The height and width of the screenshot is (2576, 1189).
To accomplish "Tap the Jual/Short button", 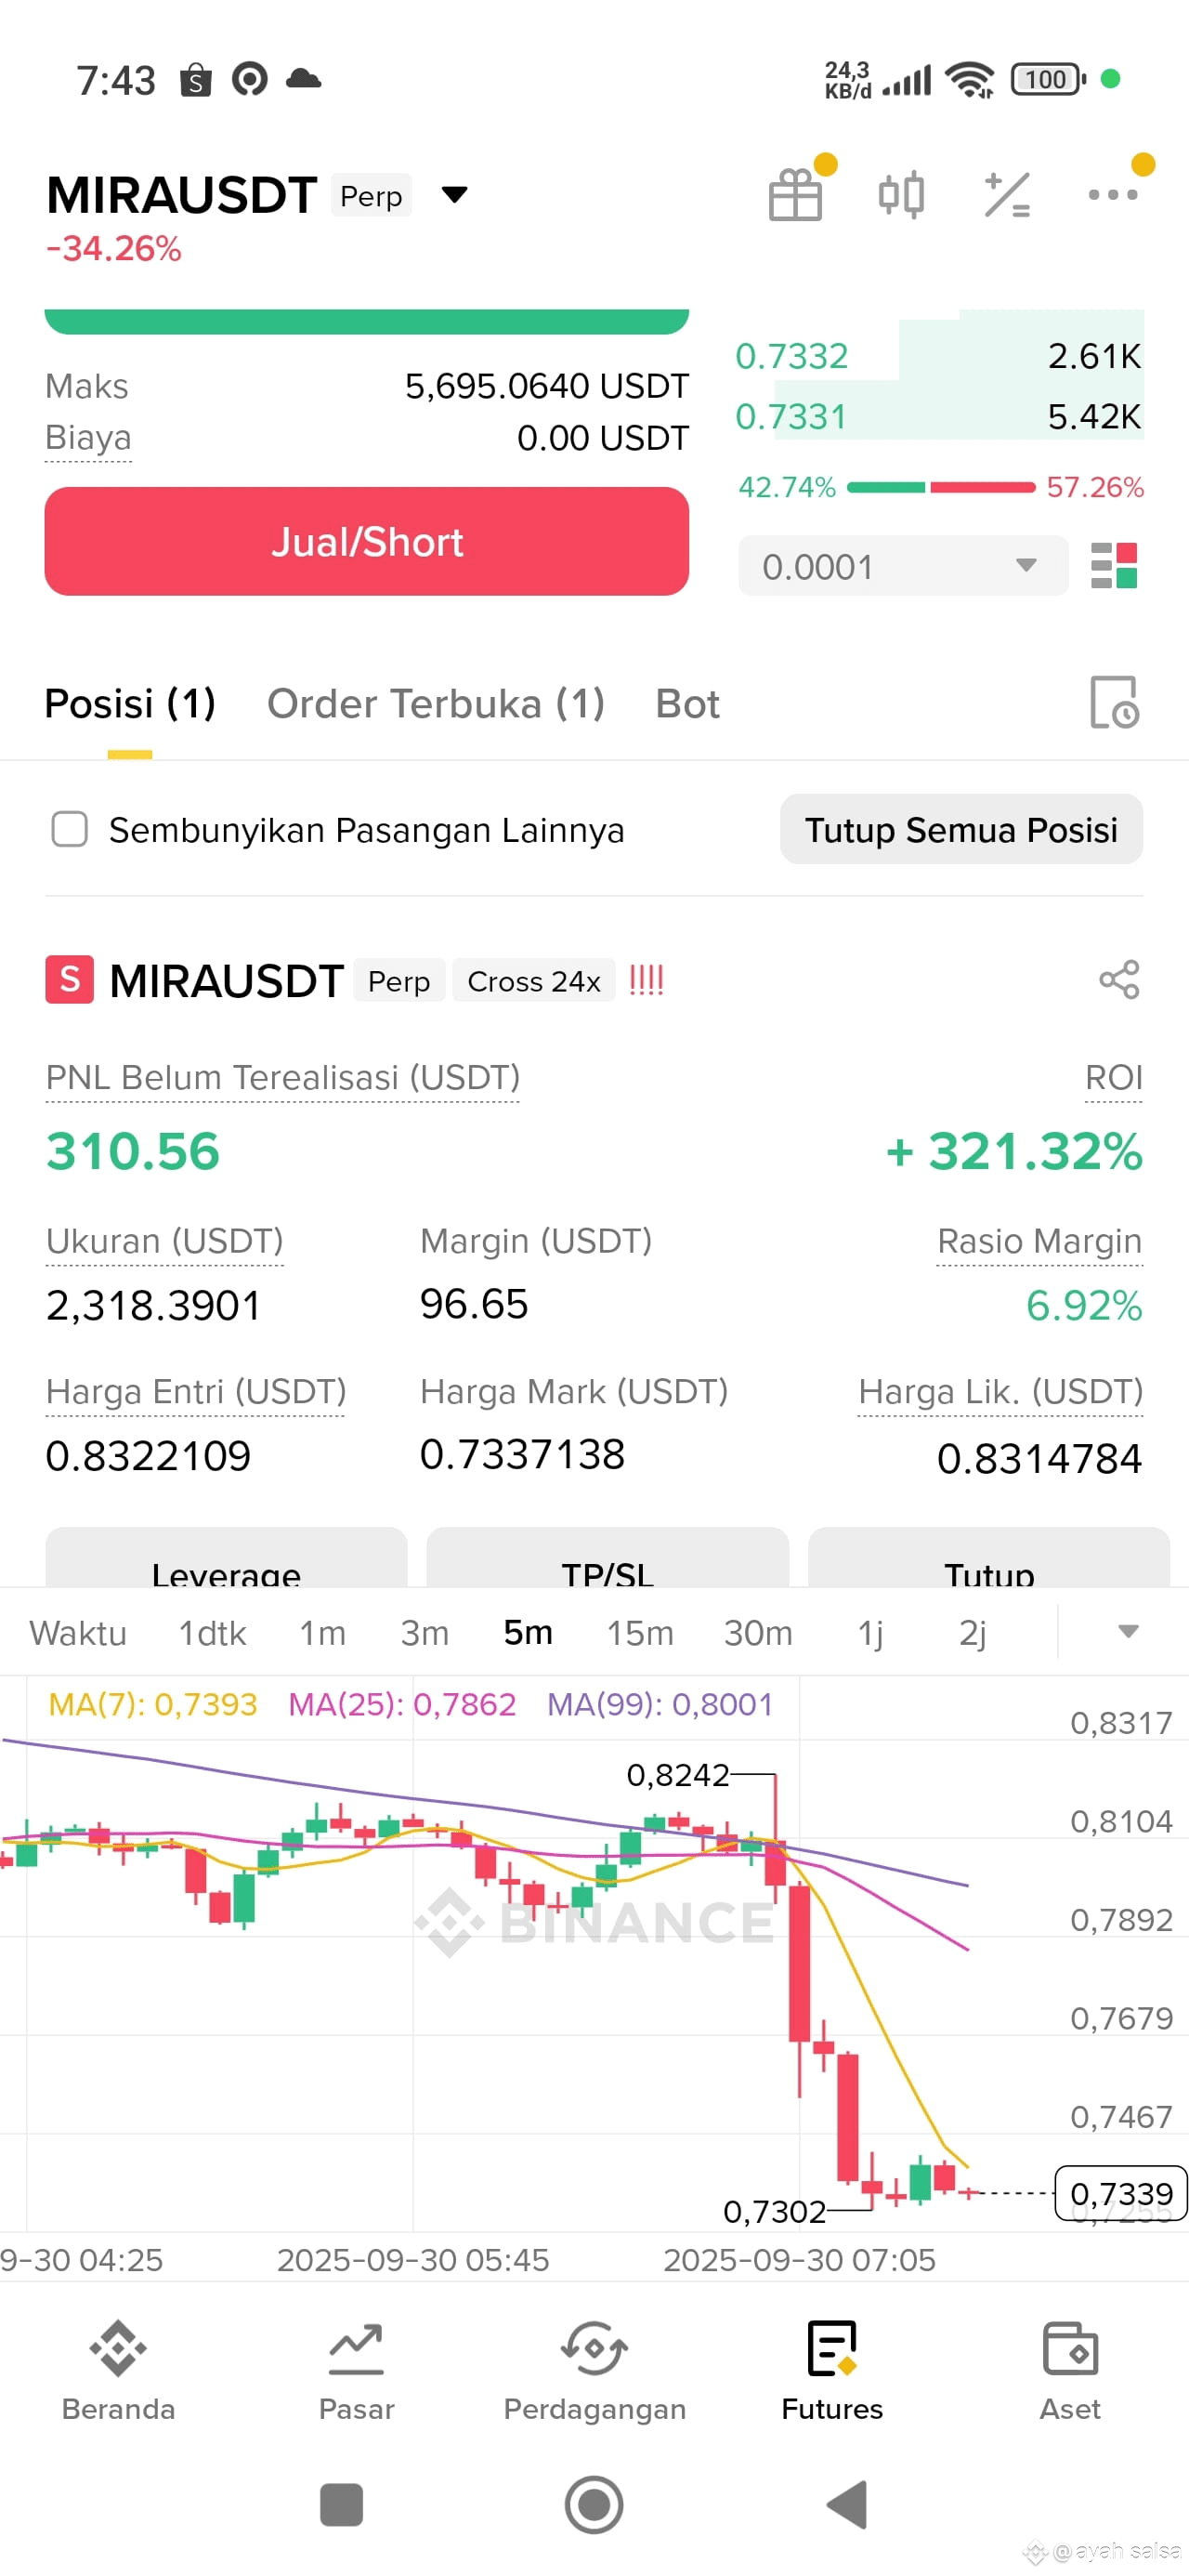I will coord(367,541).
